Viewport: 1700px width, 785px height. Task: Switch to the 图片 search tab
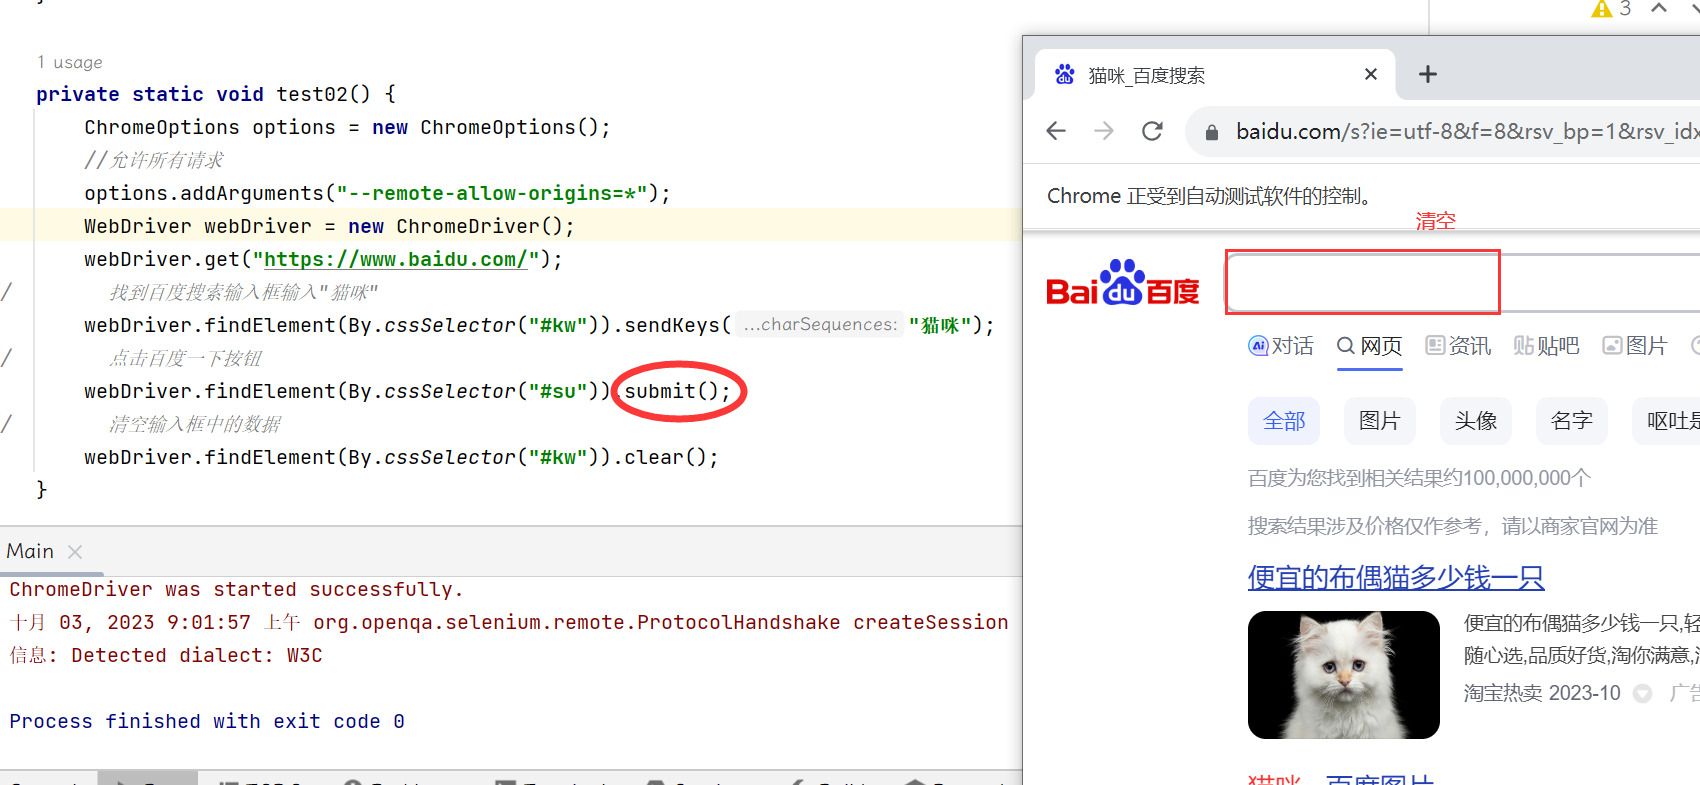pos(1635,346)
